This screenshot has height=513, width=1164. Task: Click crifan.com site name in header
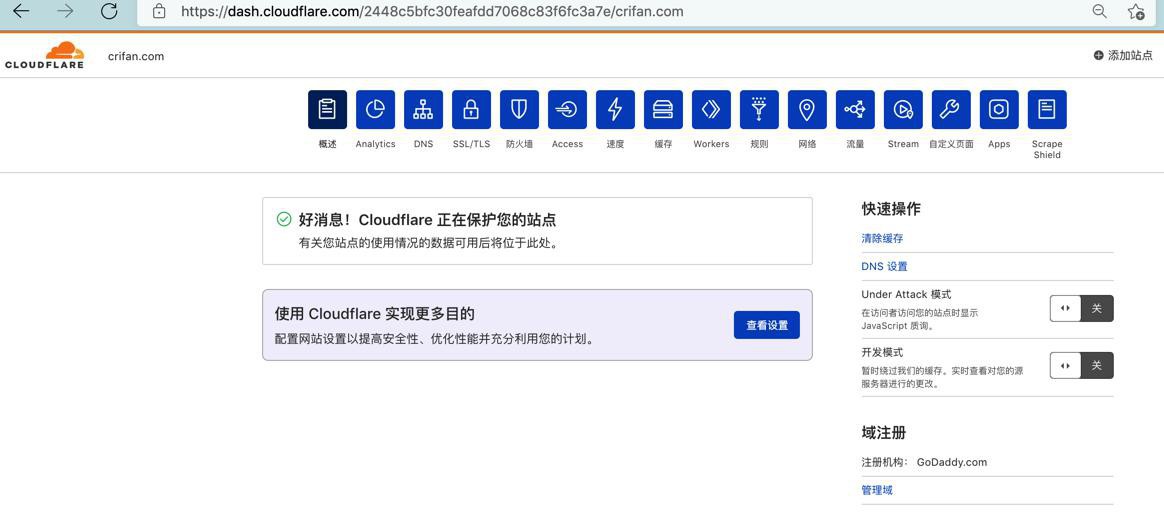(x=136, y=56)
